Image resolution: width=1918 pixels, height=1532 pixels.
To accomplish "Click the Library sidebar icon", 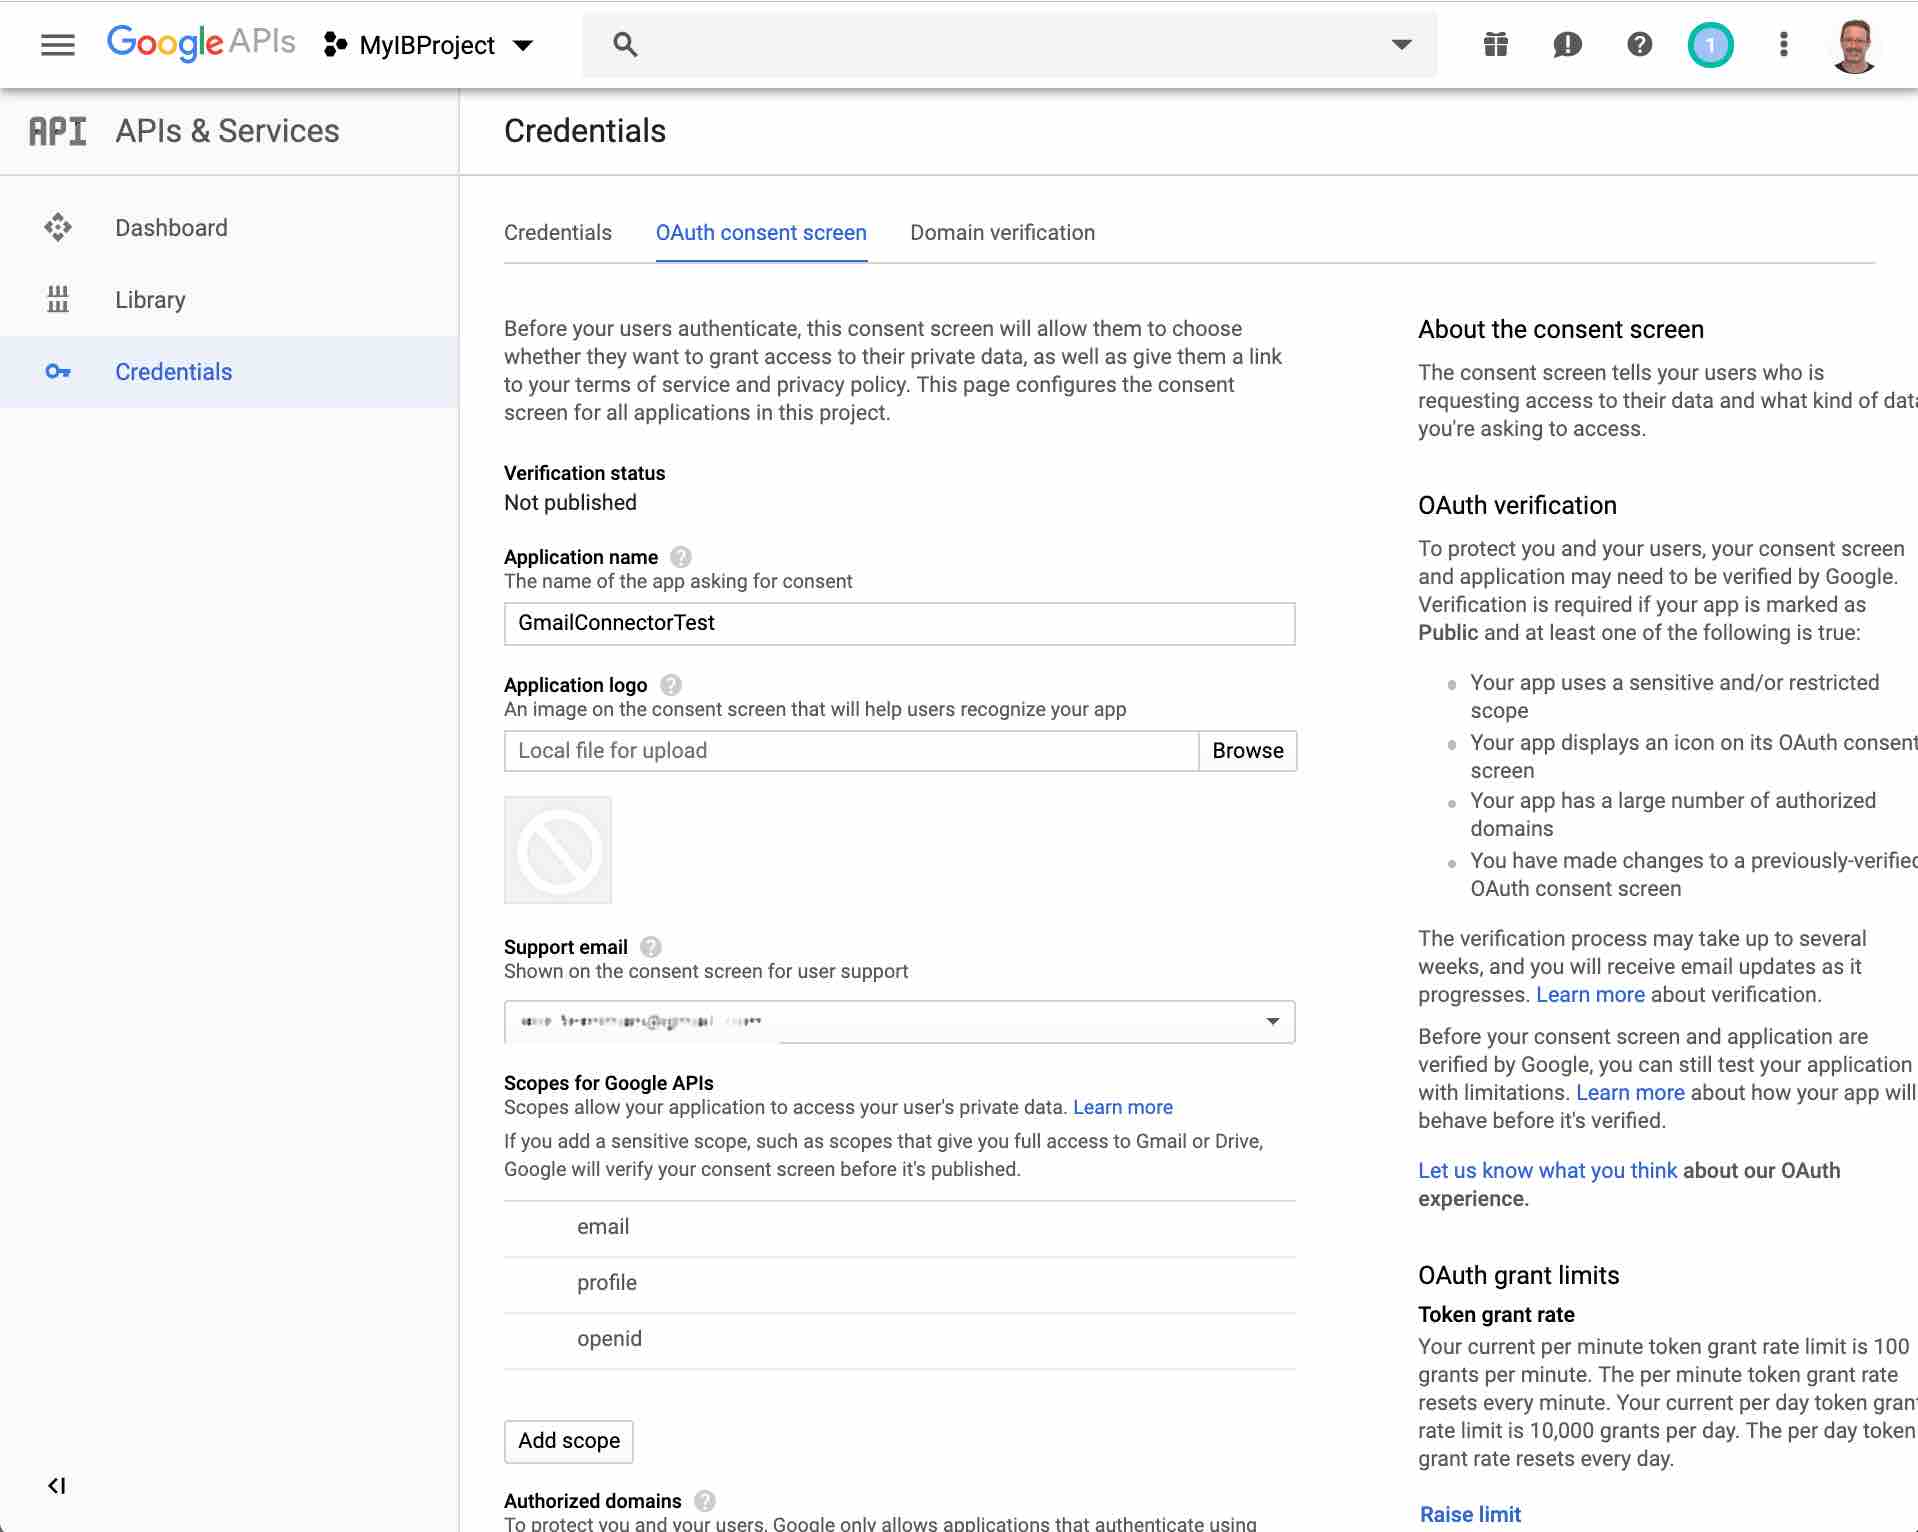I will (58, 299).
